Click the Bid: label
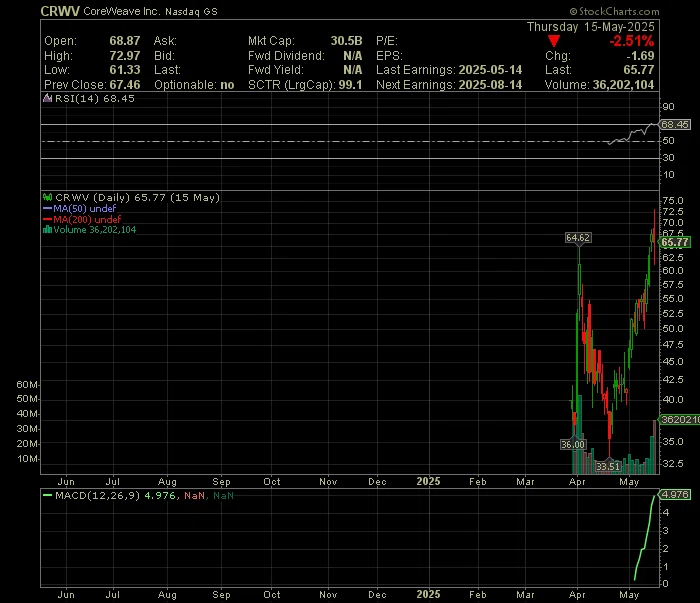The width and height of the screenshot is (700, 603). click(164, 56)
